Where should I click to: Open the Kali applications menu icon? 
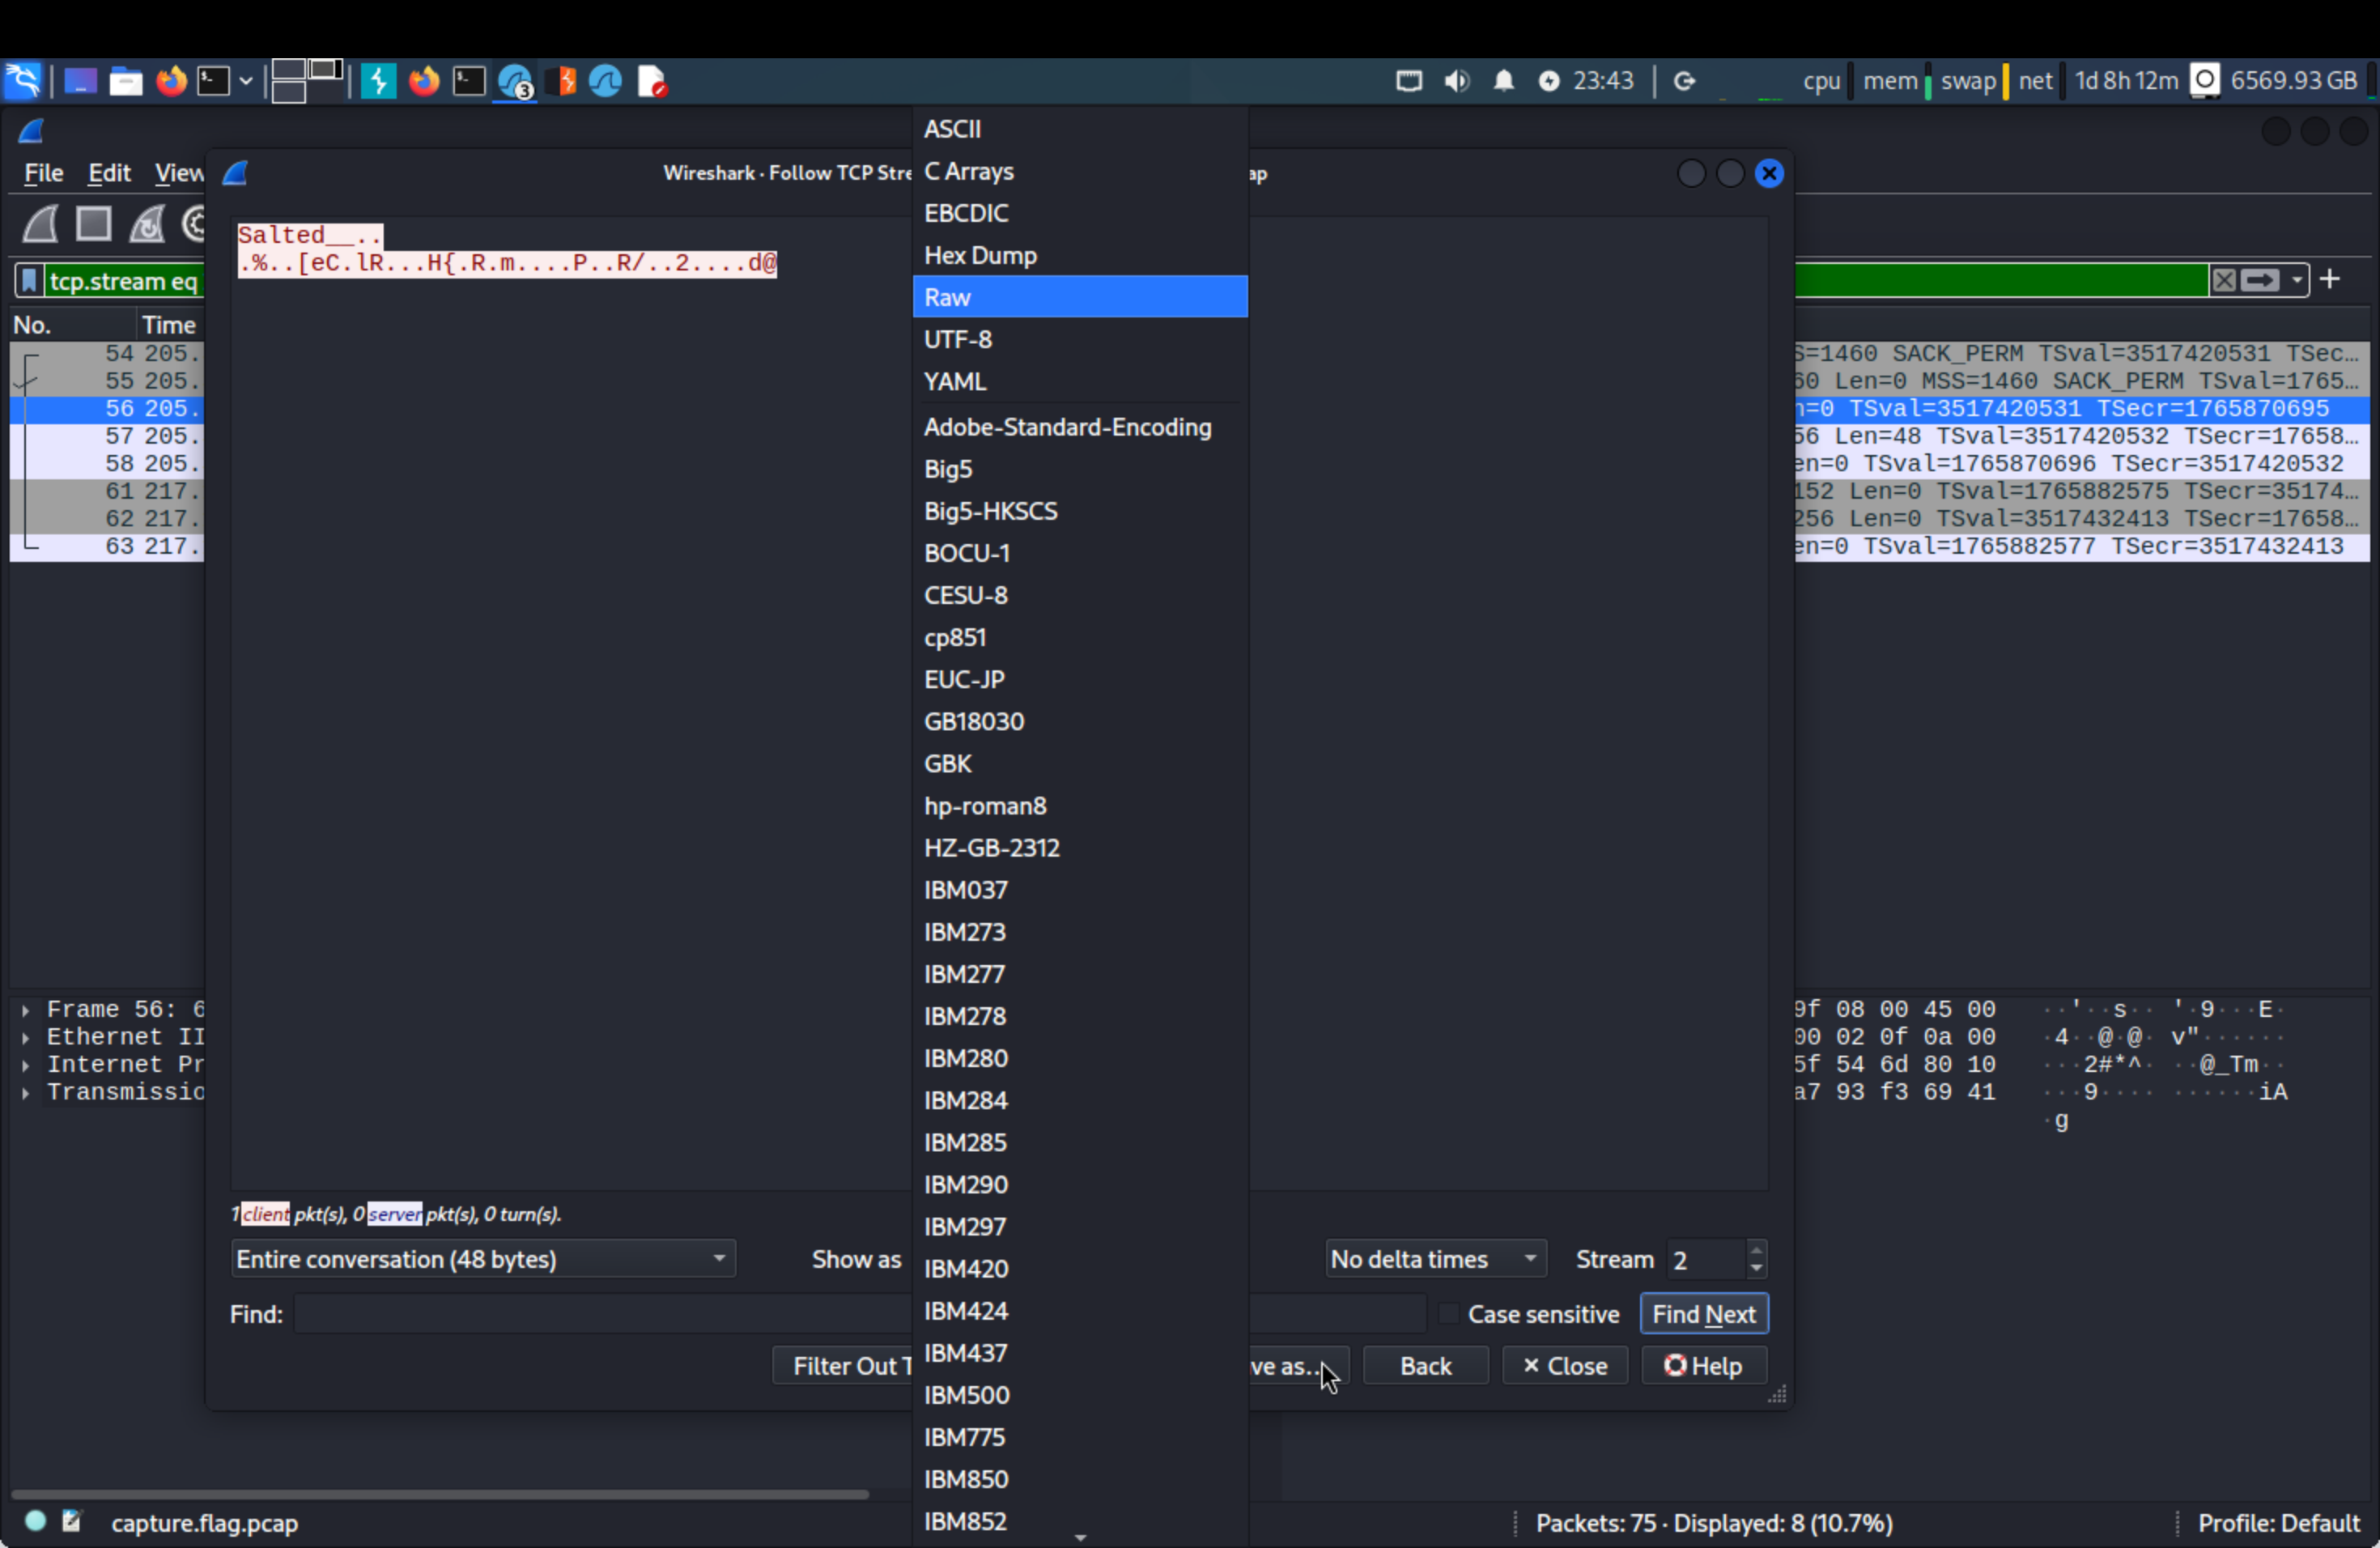tap(22, 81)
